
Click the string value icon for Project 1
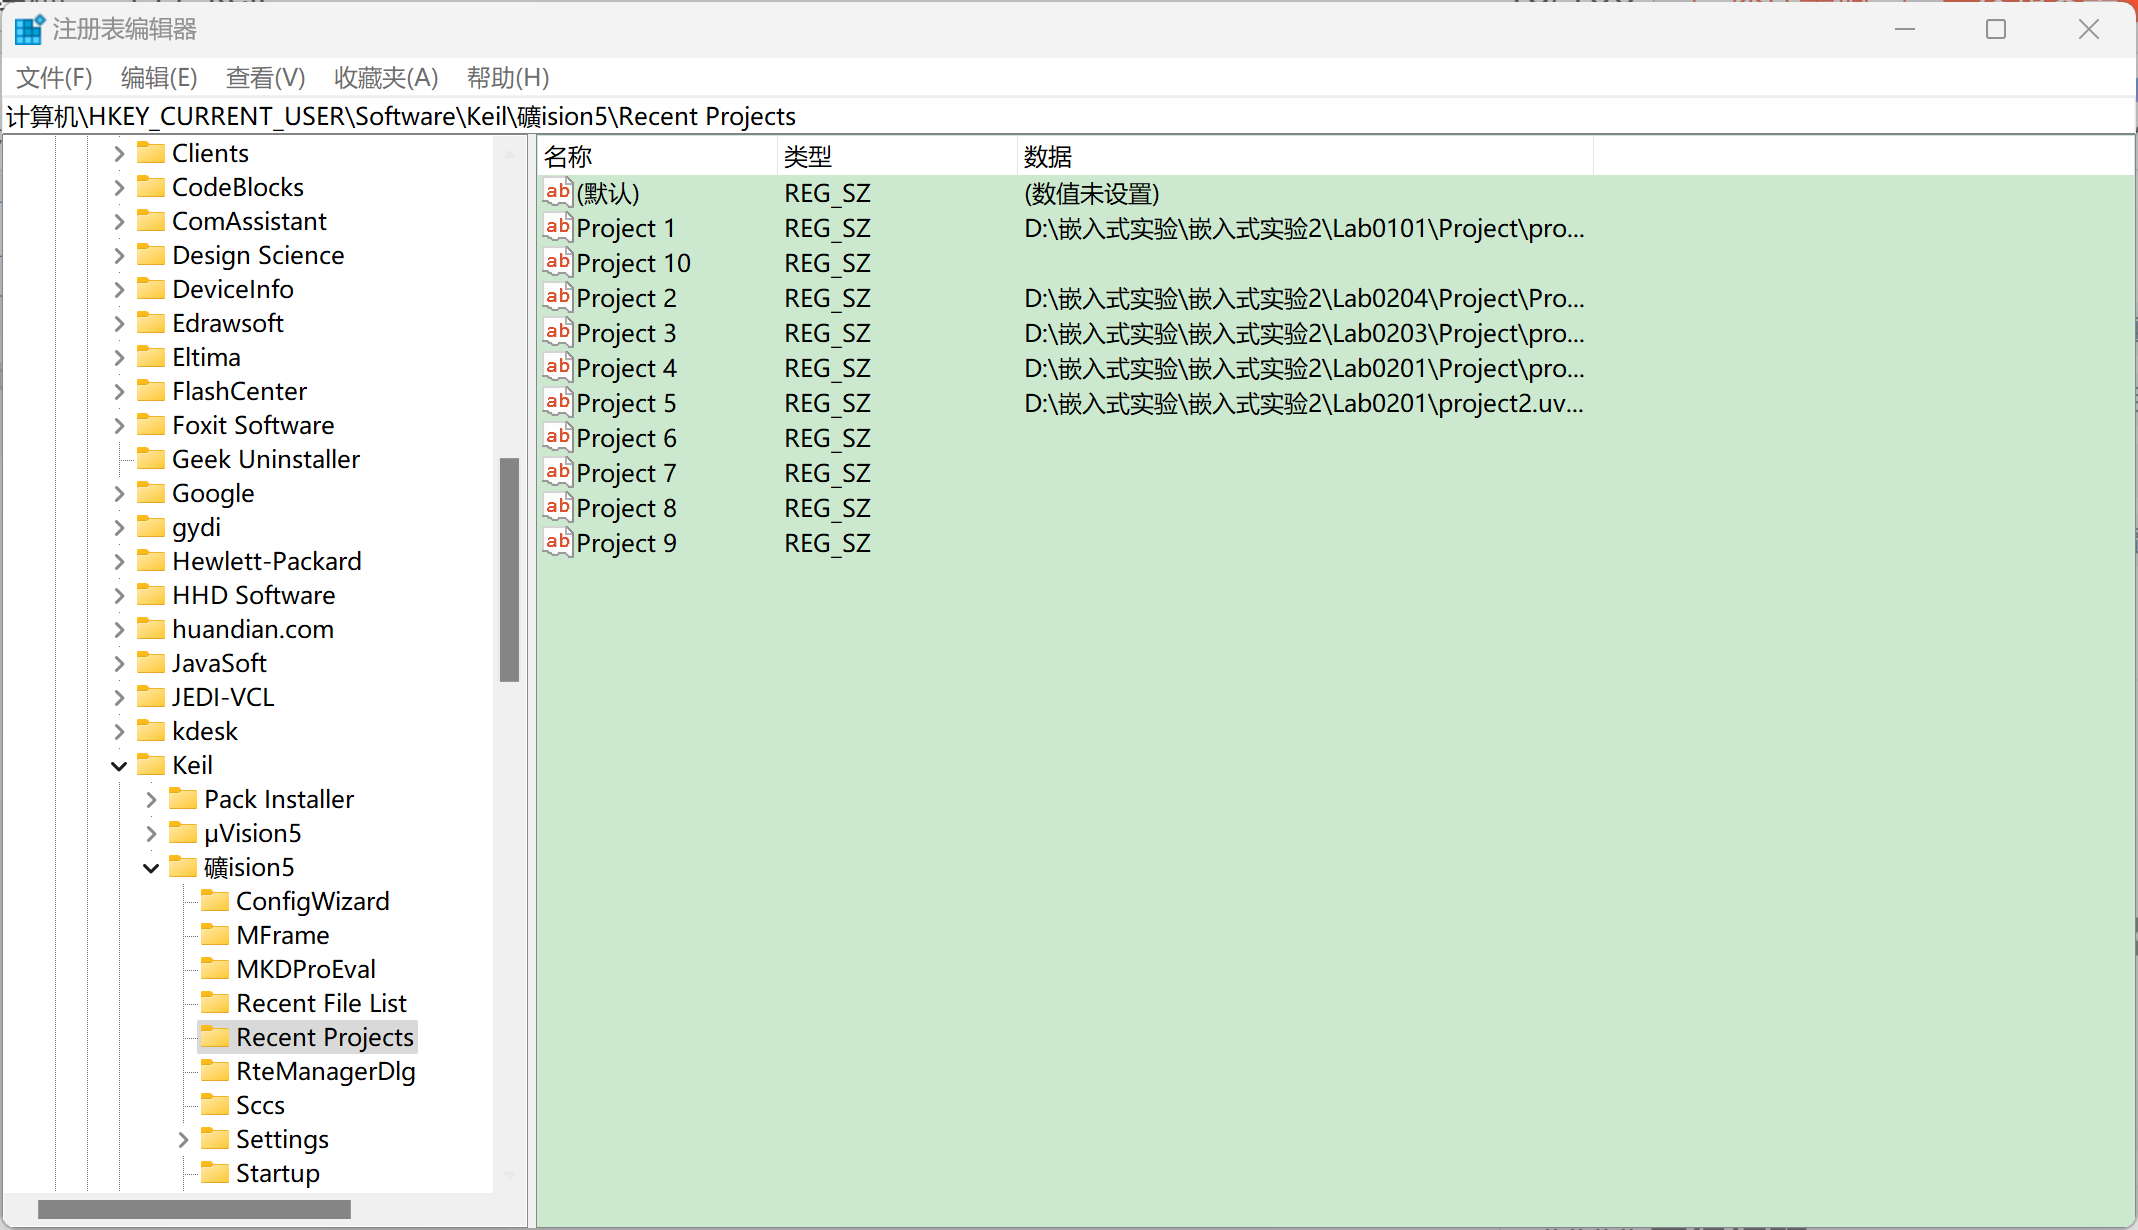point(558,228)
